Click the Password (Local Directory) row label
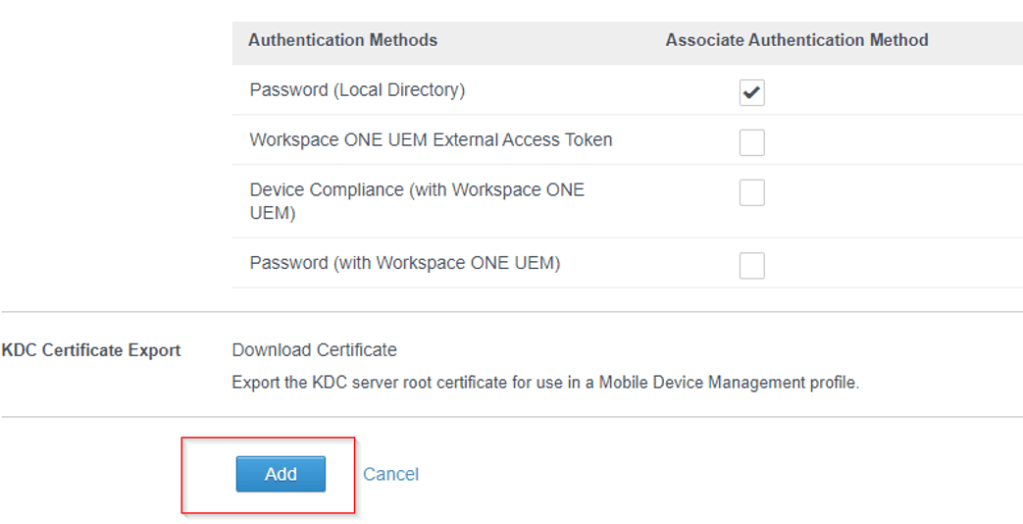 [357, 90]
